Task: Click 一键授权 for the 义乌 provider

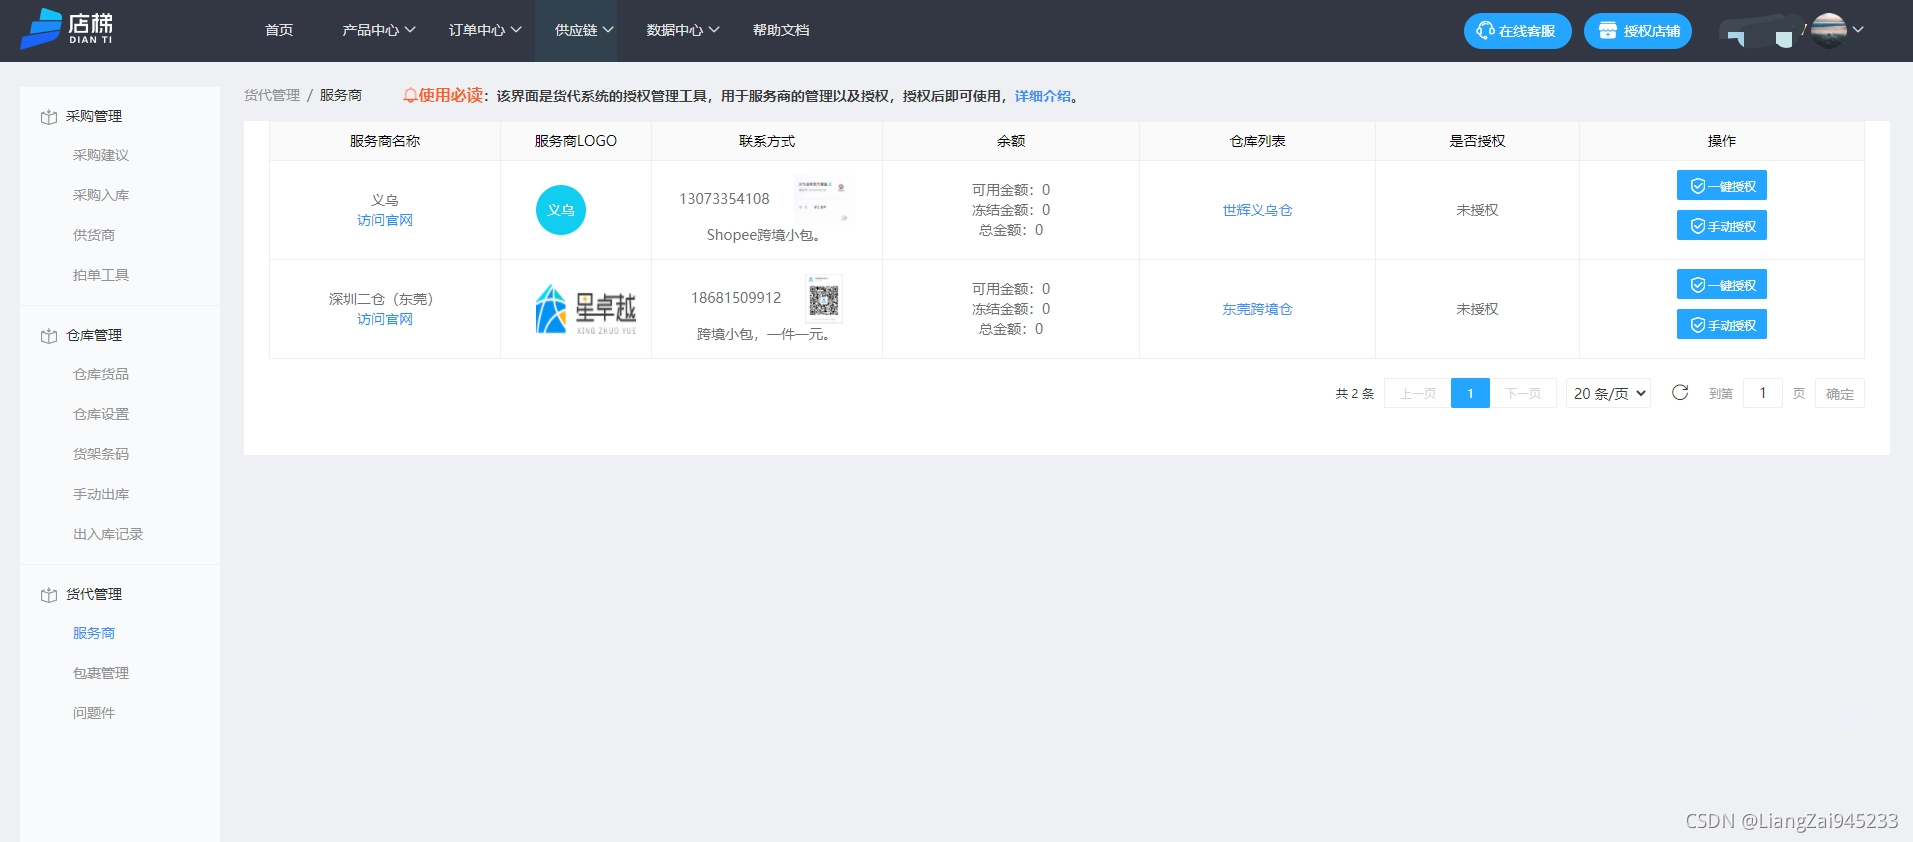Action: pos(1722,186)
